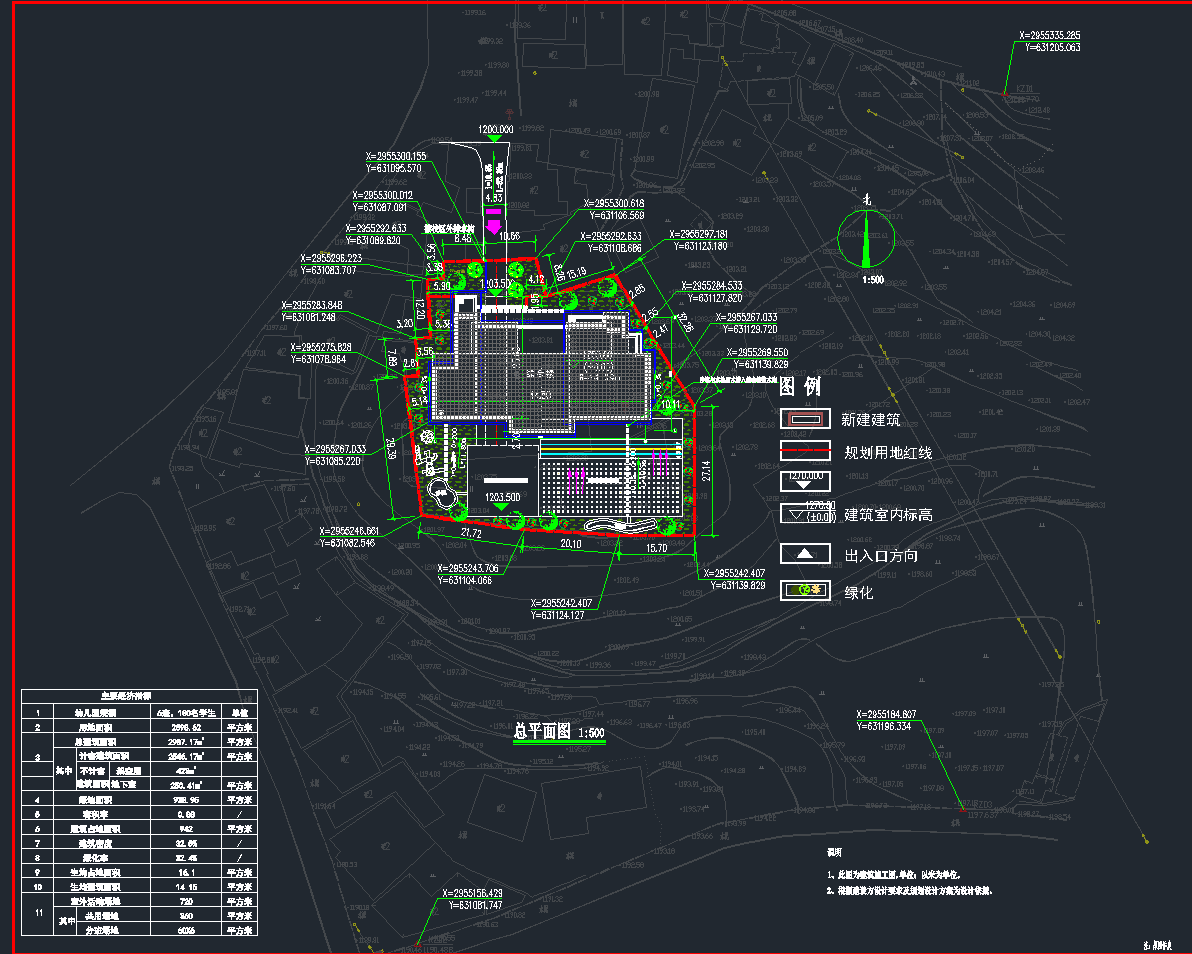Click the 总平面图 1:500 drawing title

point(559,732)
